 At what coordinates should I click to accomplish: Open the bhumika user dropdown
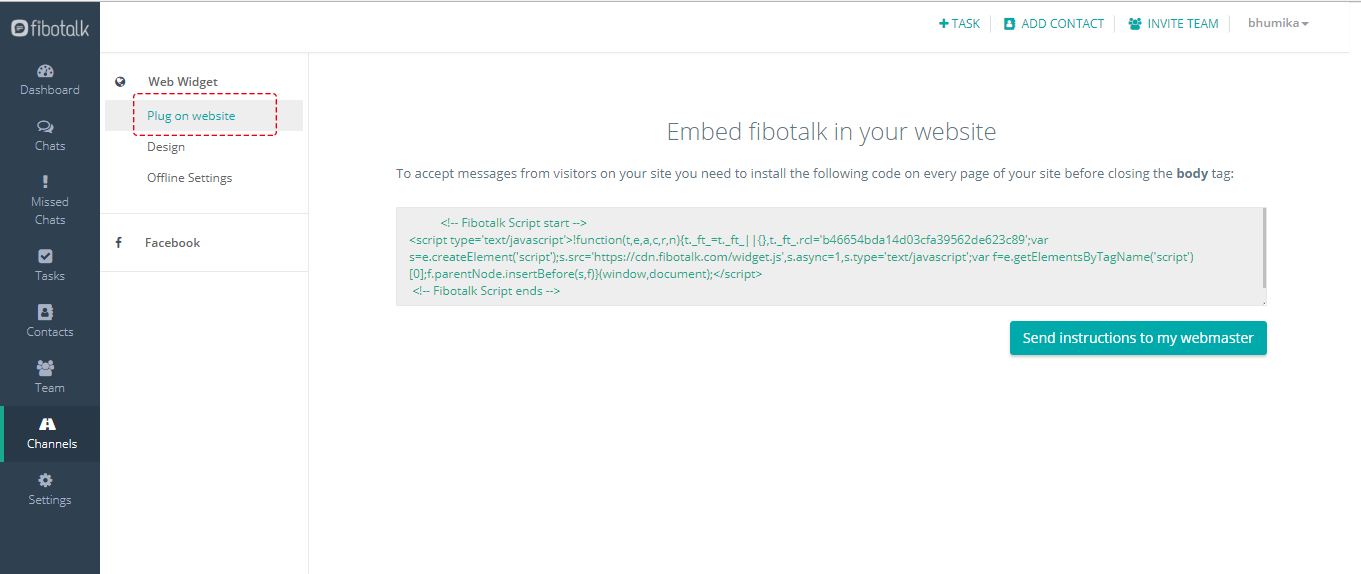pyautogui.click(x=1278, y=23)
